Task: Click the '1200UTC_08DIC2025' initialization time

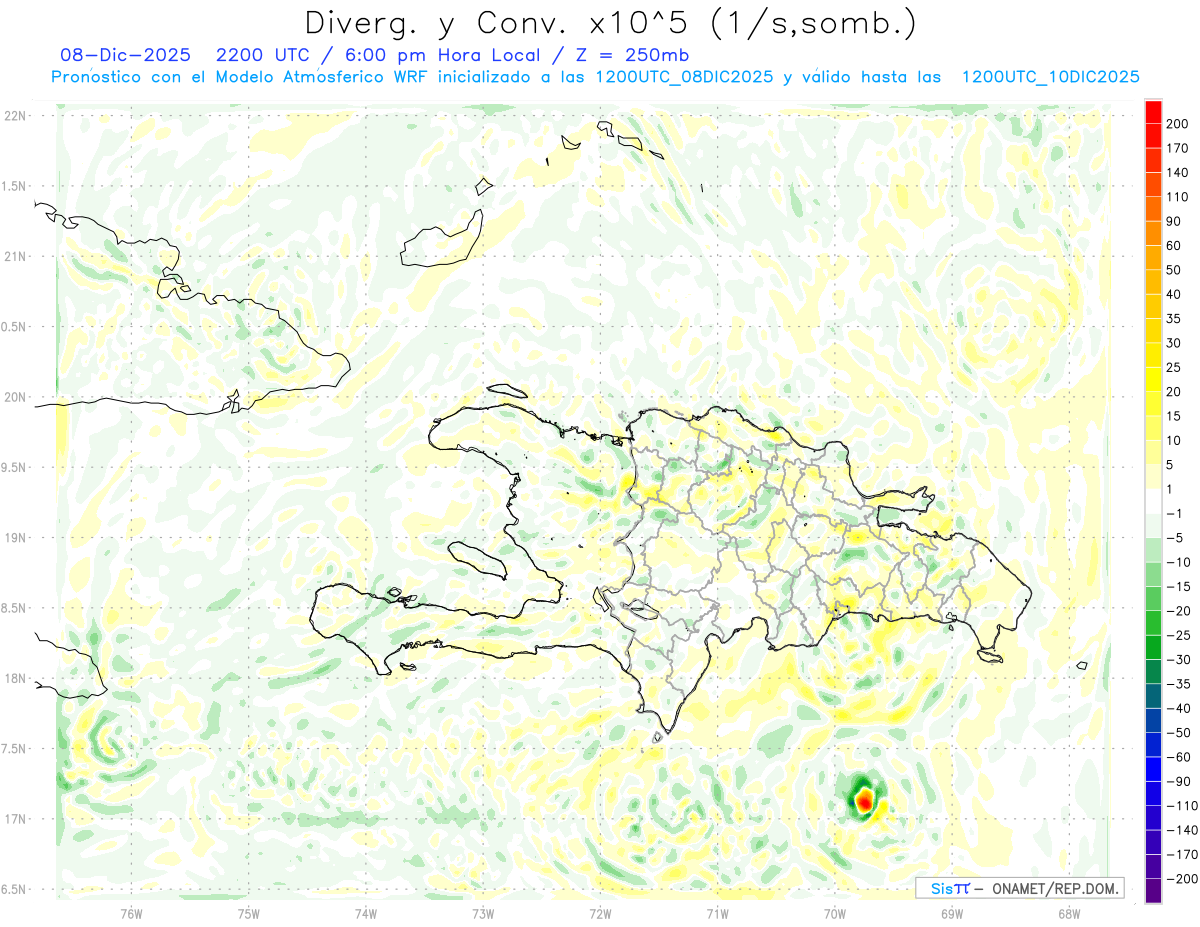Action: pos(683,77)
